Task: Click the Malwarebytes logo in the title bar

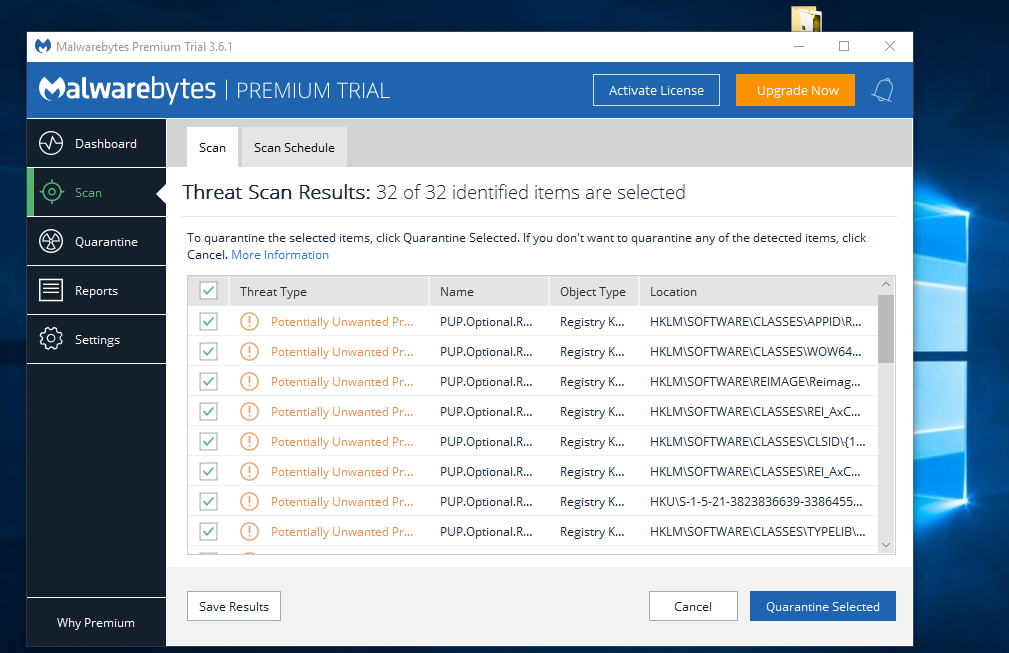Action: tap(43, 46)
